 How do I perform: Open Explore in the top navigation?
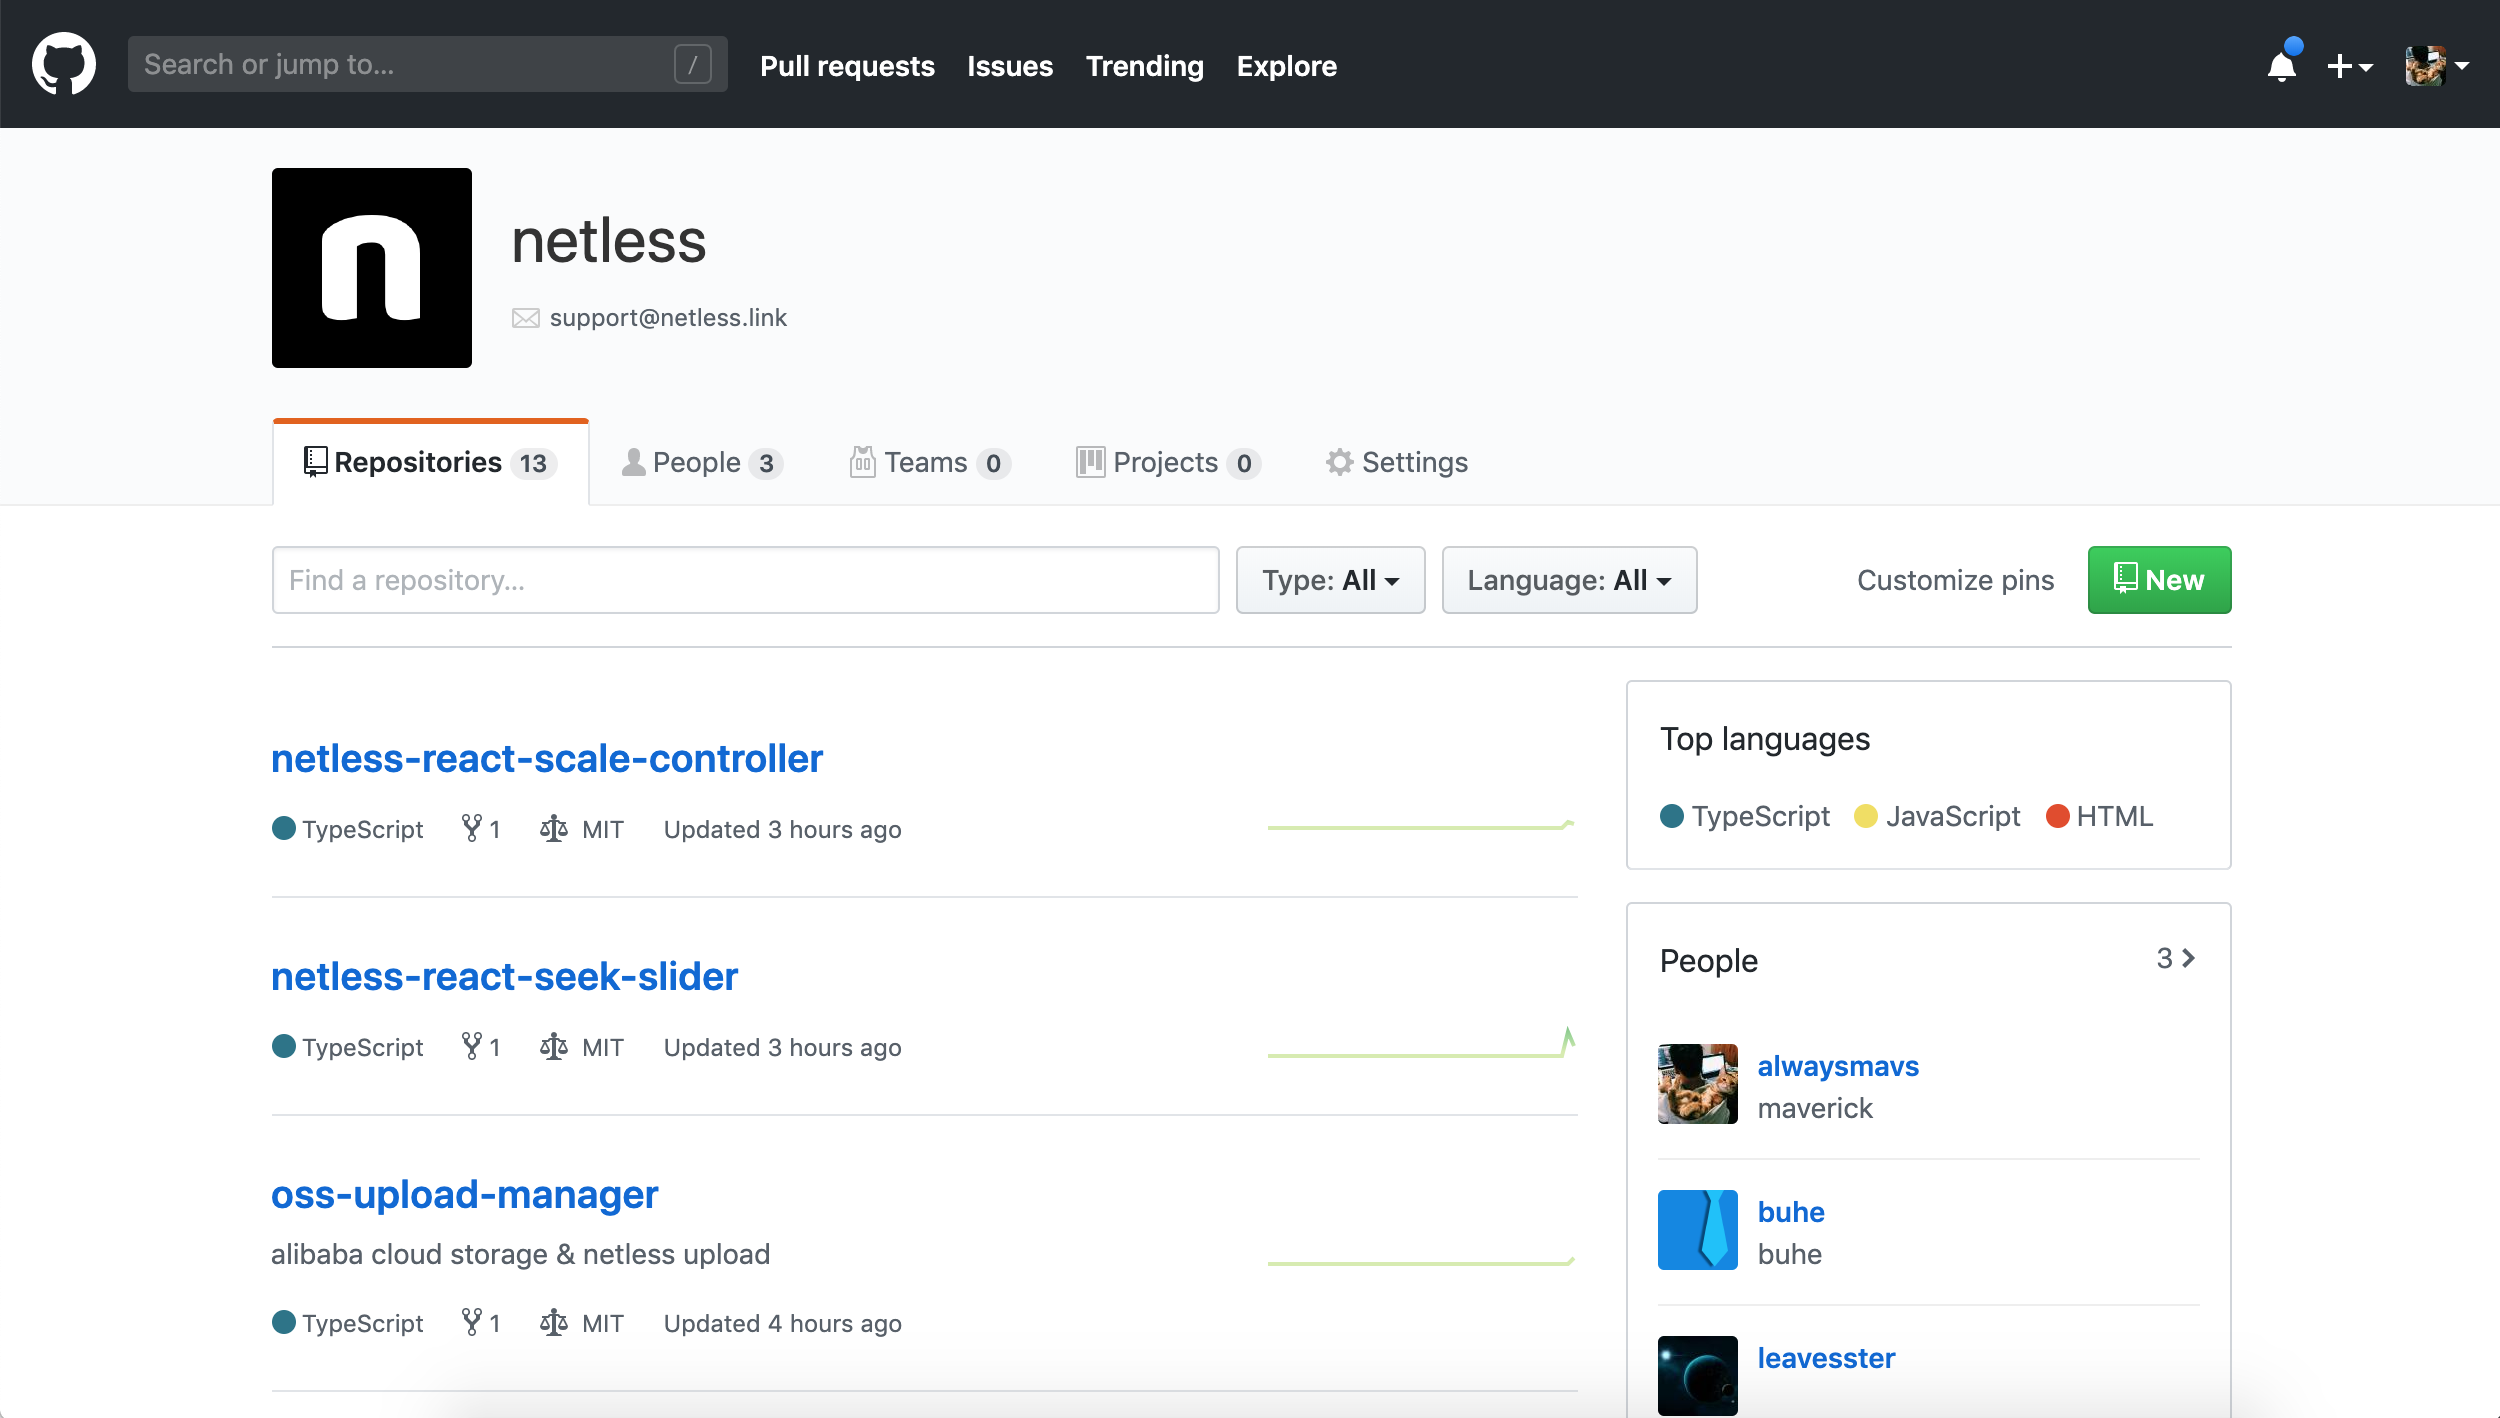(x=1286, y=66)
